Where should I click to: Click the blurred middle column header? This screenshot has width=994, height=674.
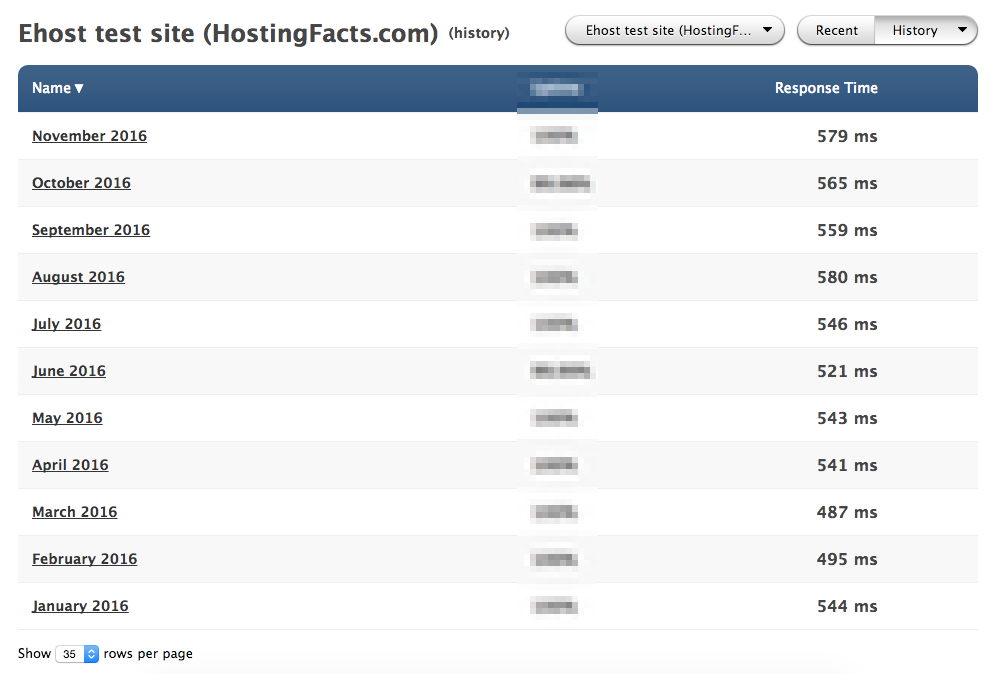pos(557,89)
